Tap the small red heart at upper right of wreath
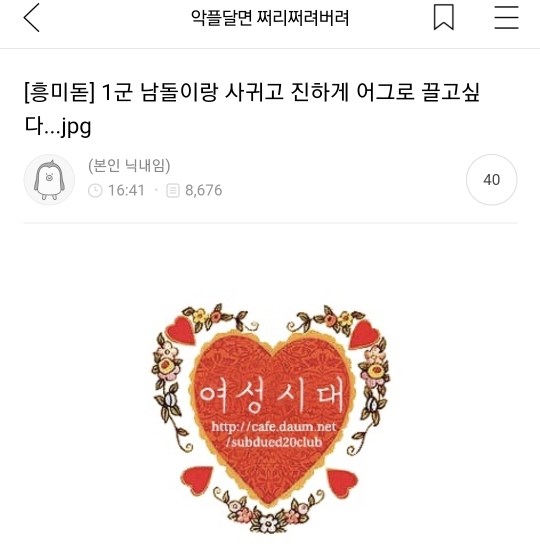Image resolution: width=540 pixels, height=549 pixels. pyautogui.click(x=364, y=334)
